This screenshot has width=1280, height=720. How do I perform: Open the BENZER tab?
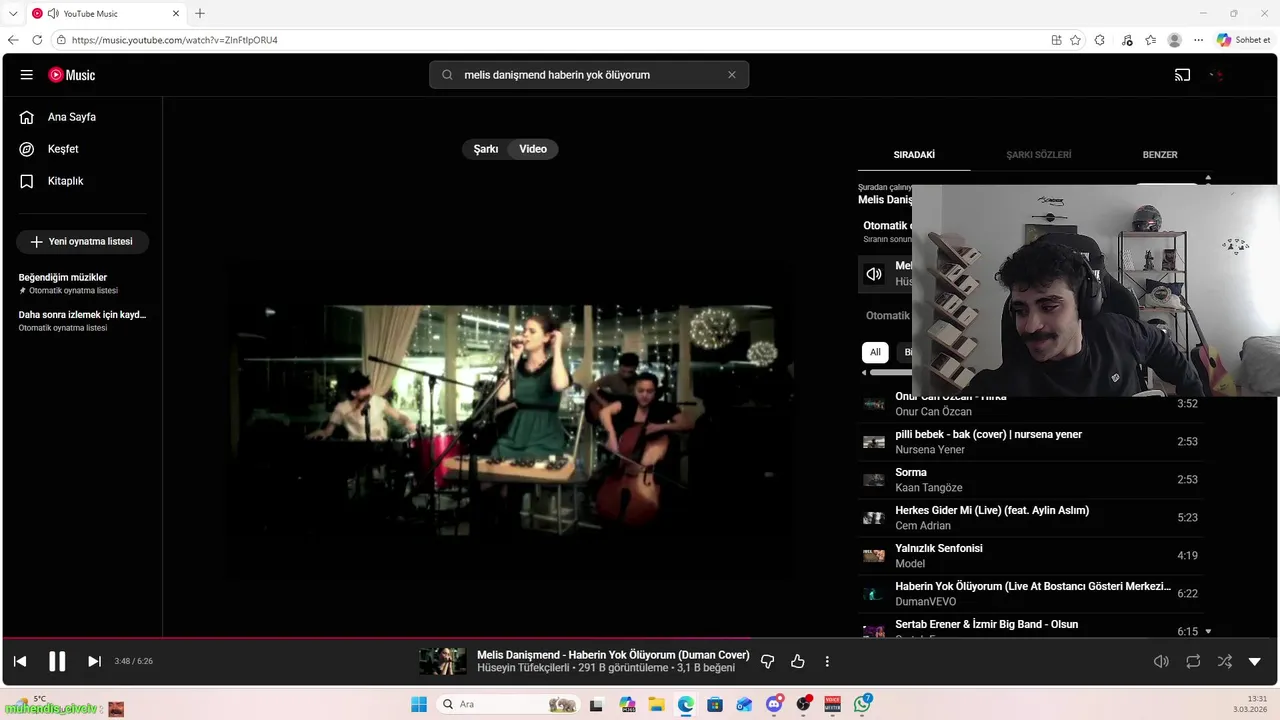pyautogui.click(x=1160, y=155)
